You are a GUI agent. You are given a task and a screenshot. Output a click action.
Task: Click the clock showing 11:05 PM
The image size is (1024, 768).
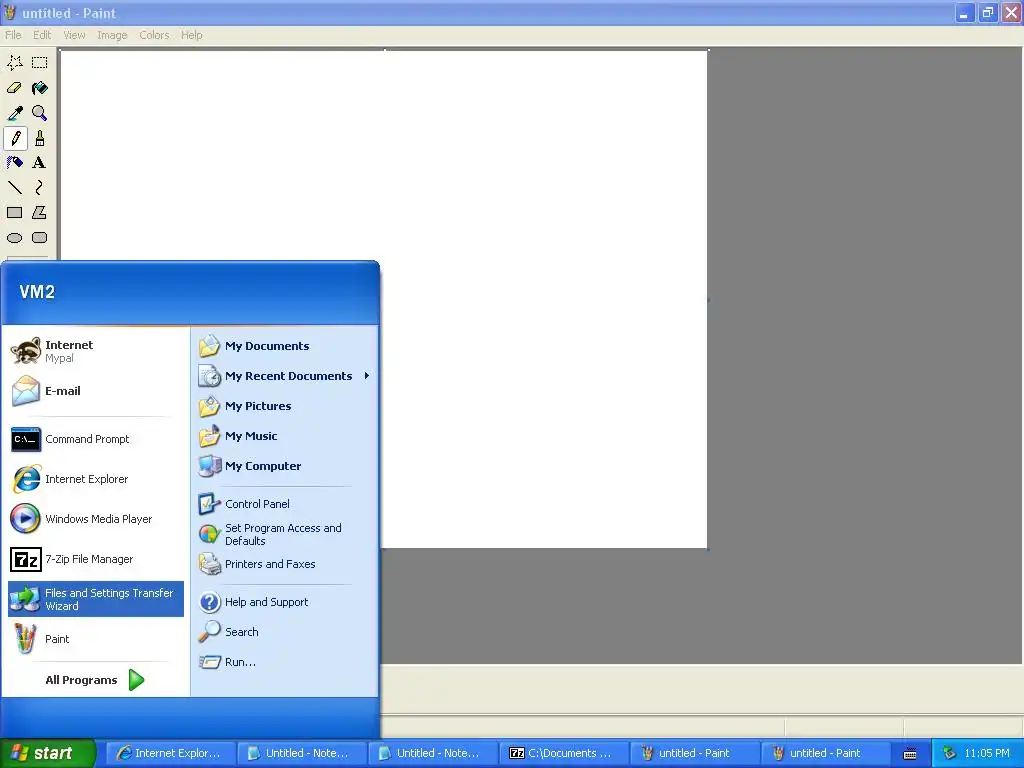(987, 754)
